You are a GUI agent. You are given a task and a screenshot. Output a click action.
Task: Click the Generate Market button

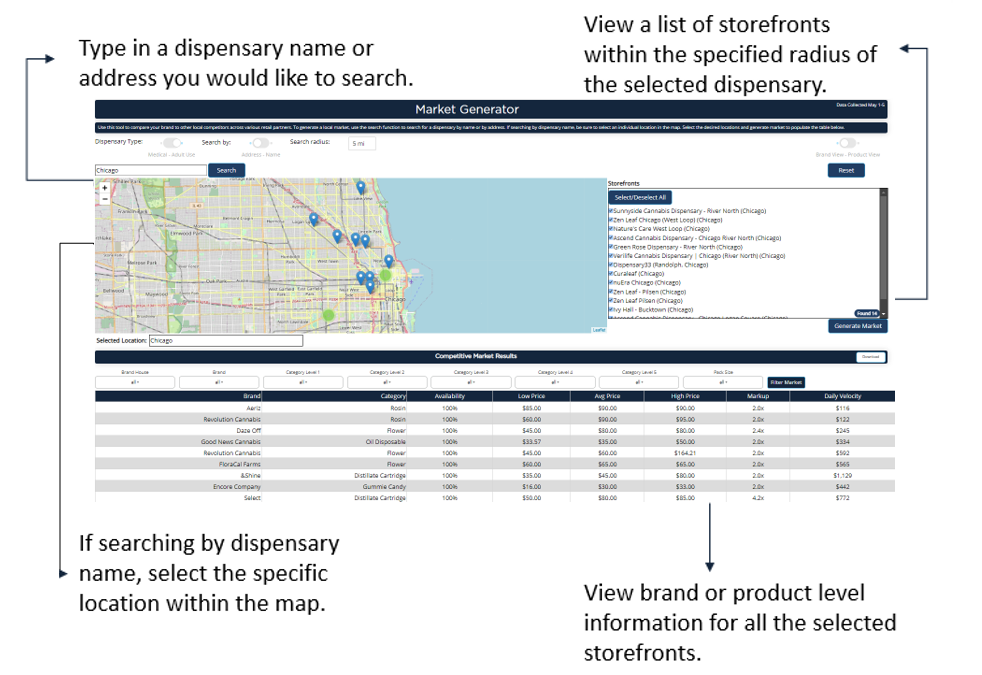pos(857,326)
